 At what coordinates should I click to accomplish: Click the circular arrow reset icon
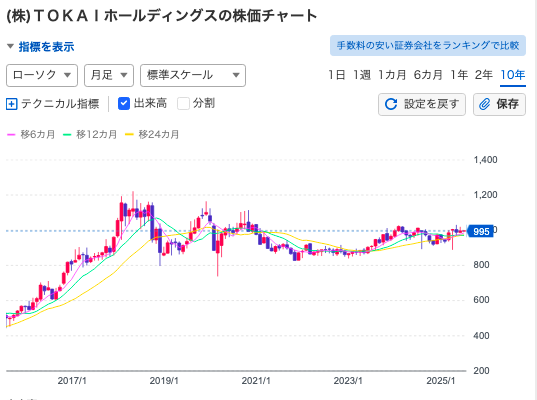click(391, 104)
